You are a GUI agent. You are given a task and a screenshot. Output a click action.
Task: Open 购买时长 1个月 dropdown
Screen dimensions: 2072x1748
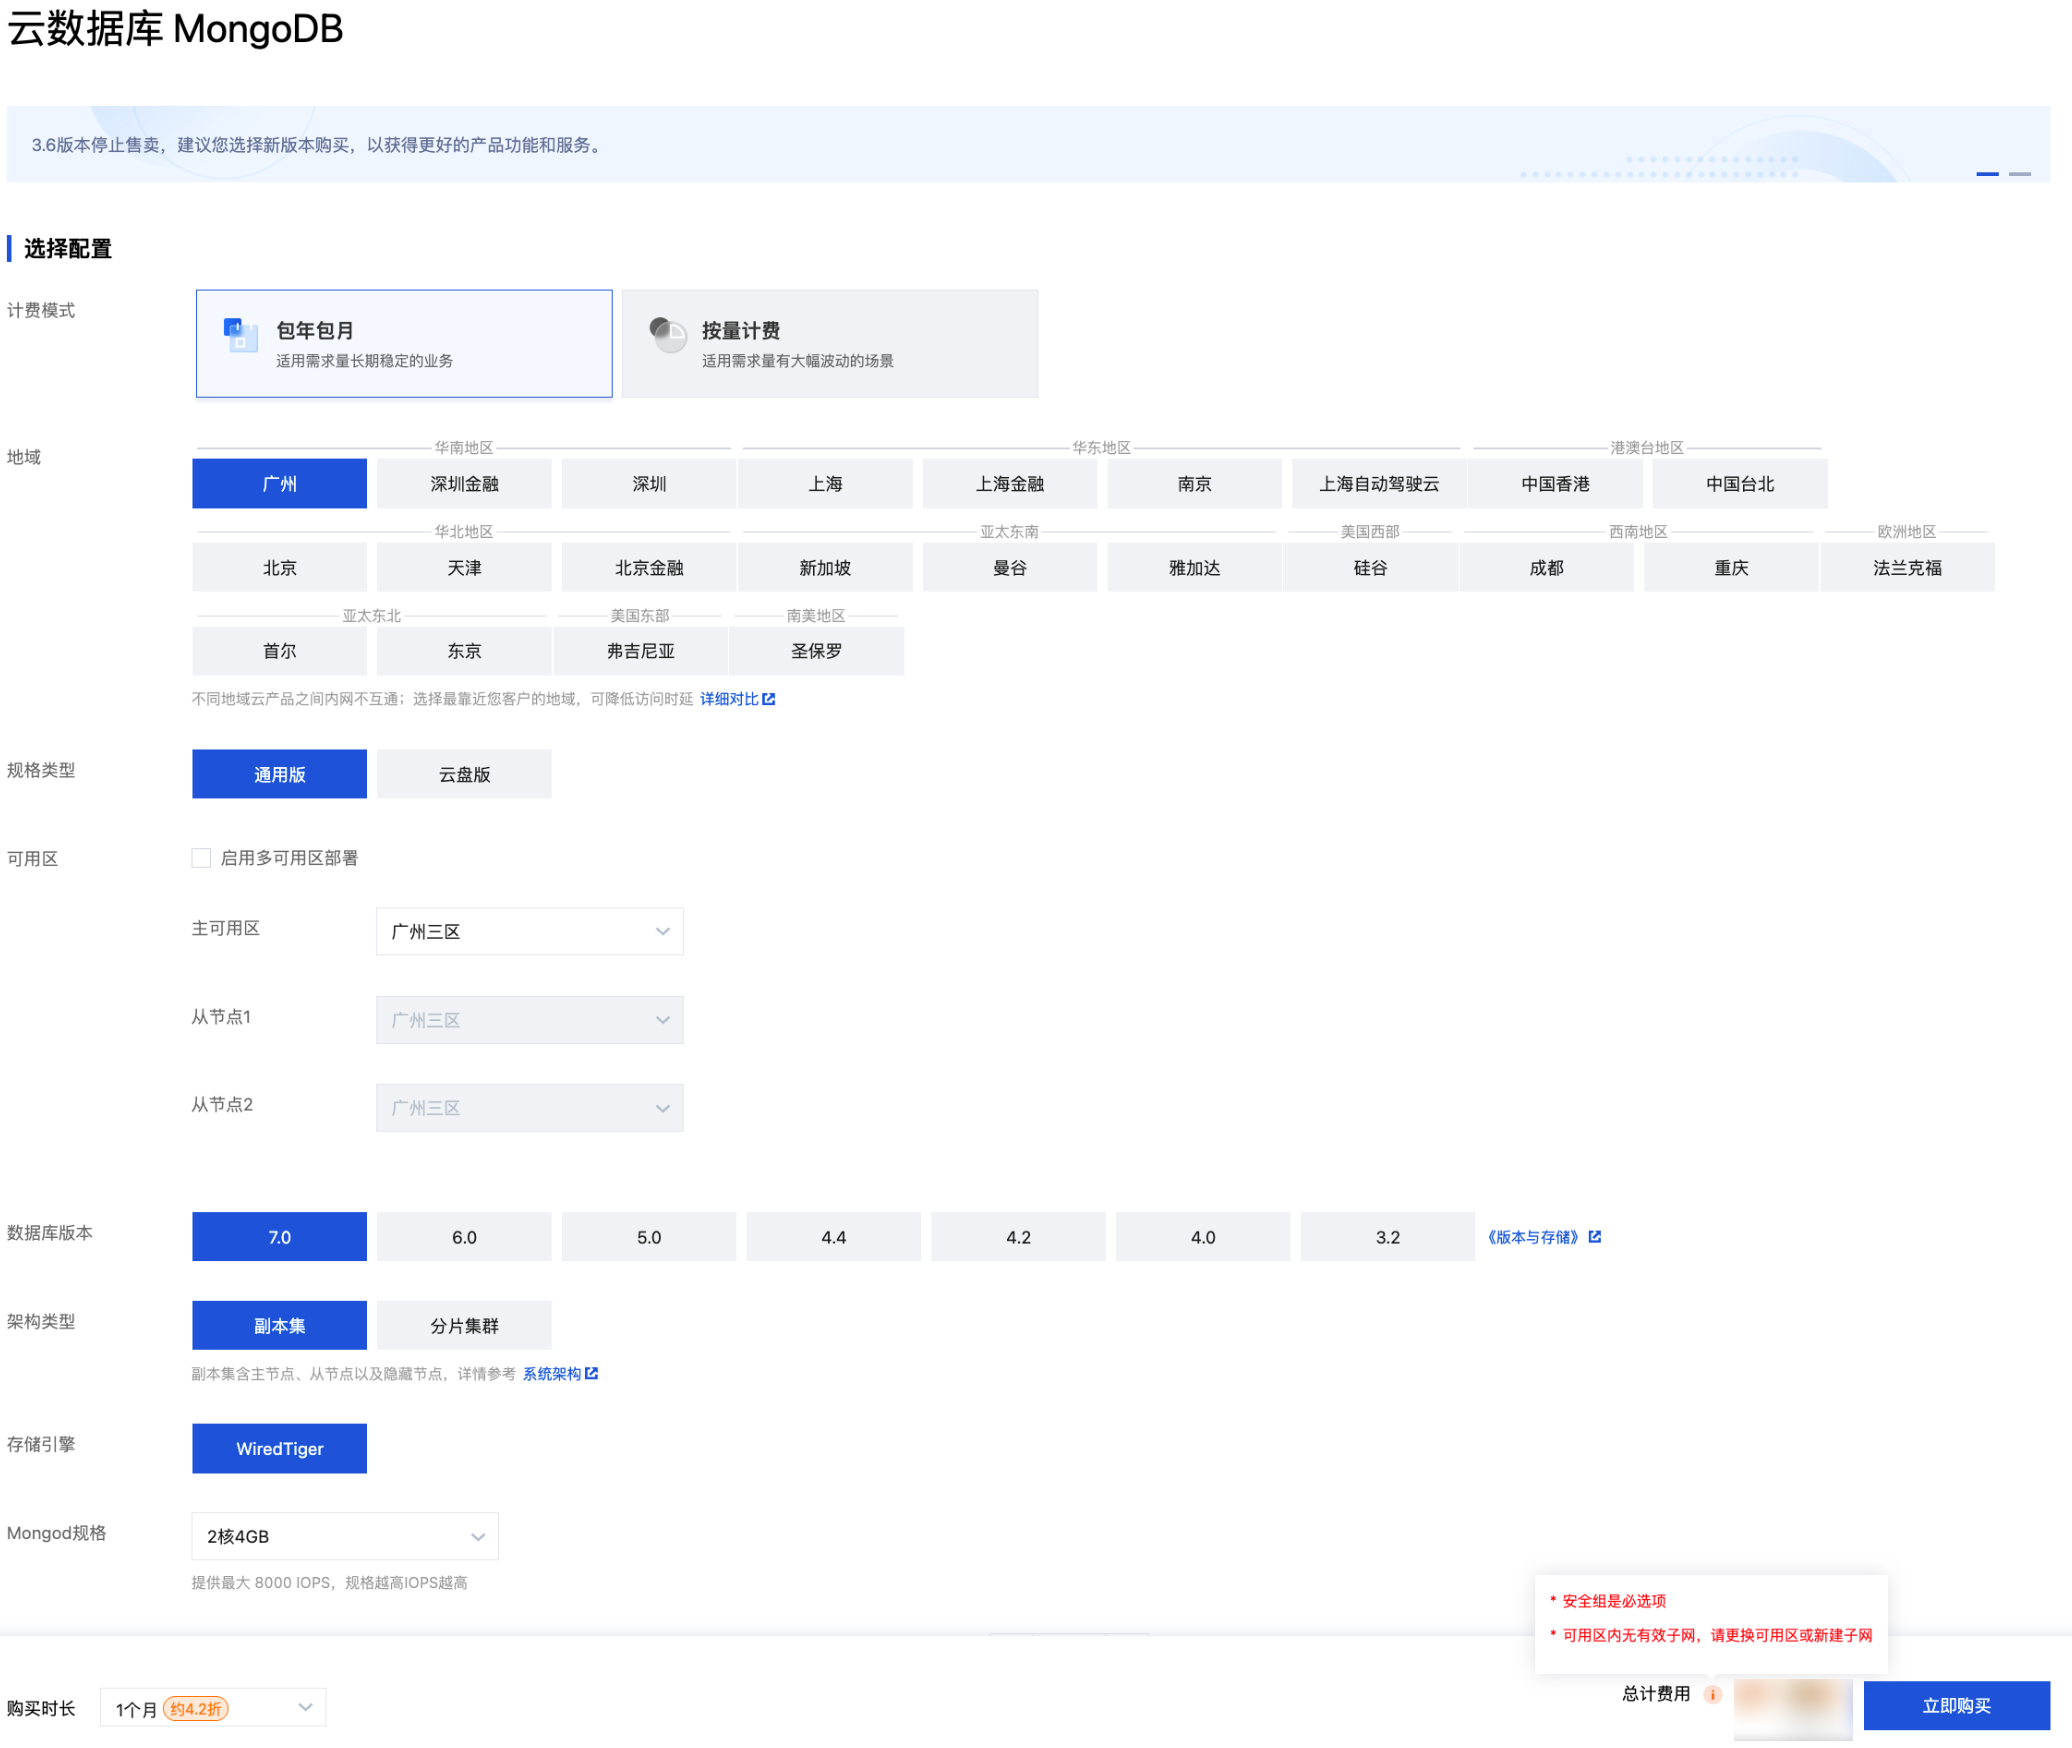point(213,1709)
